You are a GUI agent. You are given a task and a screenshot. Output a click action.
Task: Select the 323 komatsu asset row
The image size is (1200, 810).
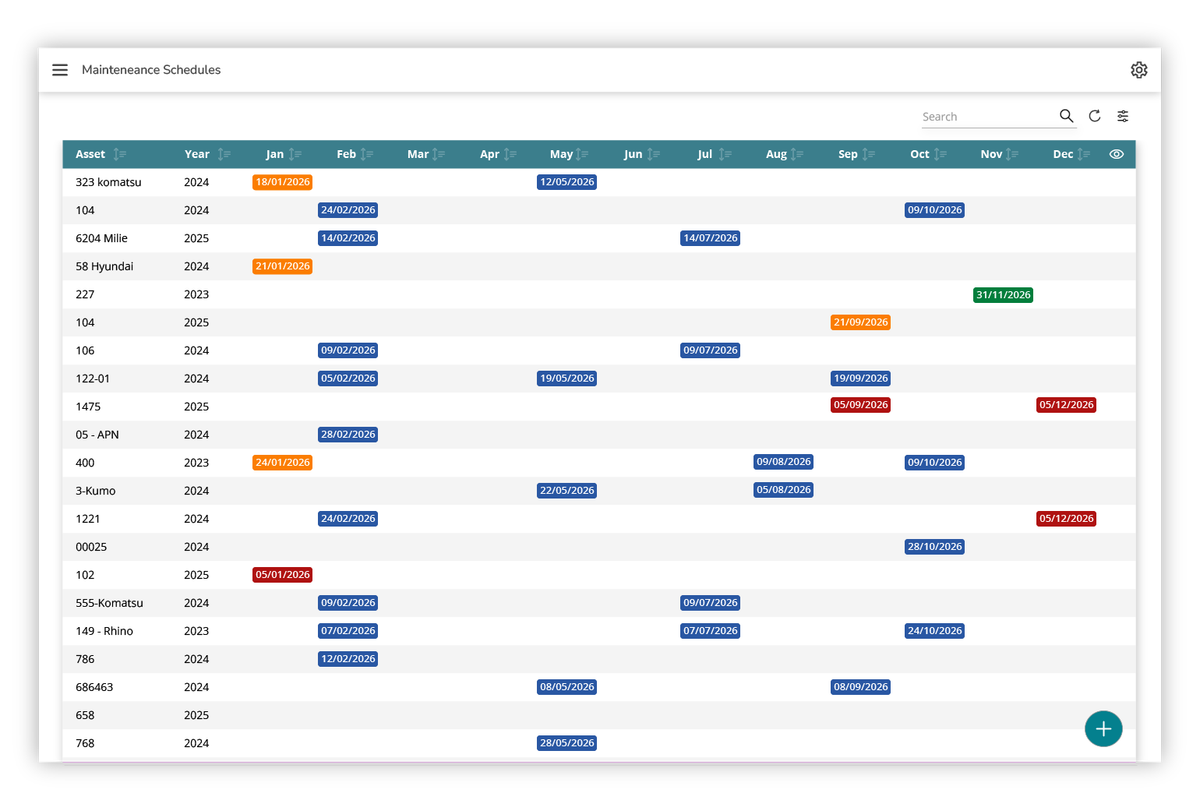pyautogui.click(x=599, y=182)
